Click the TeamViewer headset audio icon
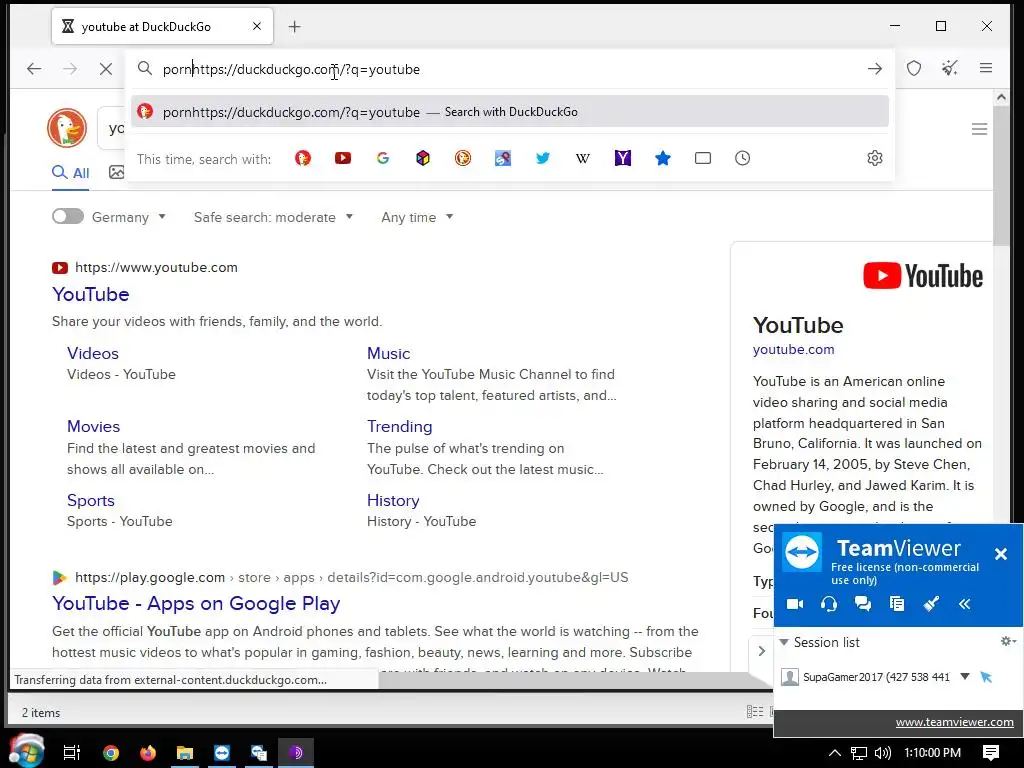Image resolution: width=1024 pixels, height=768 pixels. tap(829, 604)
